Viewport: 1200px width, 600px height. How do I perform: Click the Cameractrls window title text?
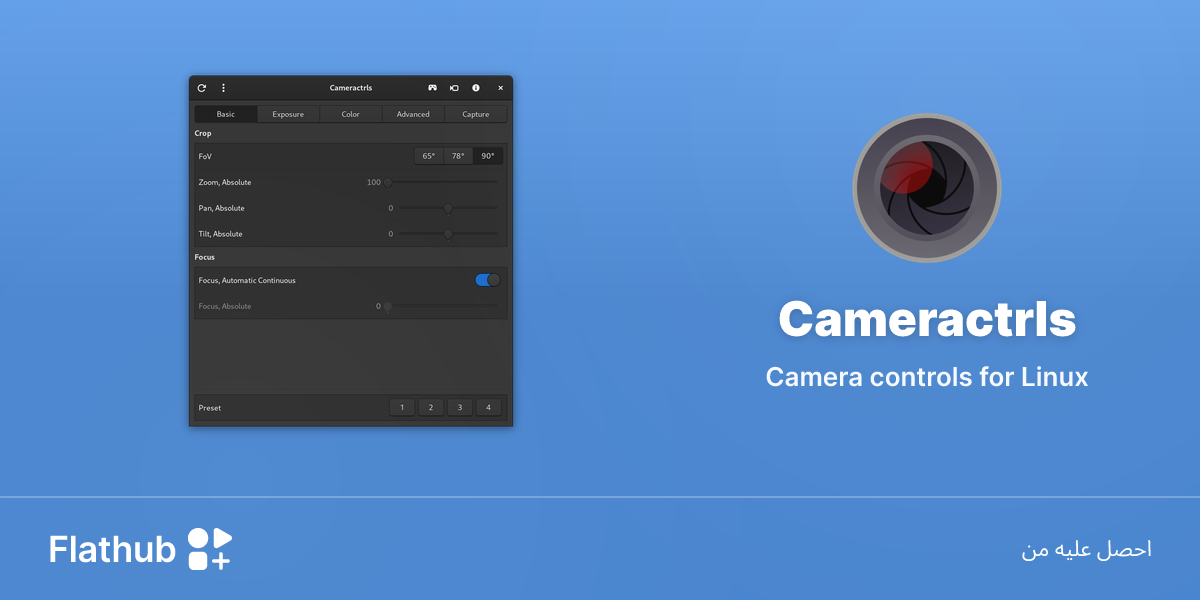[351, 88]
